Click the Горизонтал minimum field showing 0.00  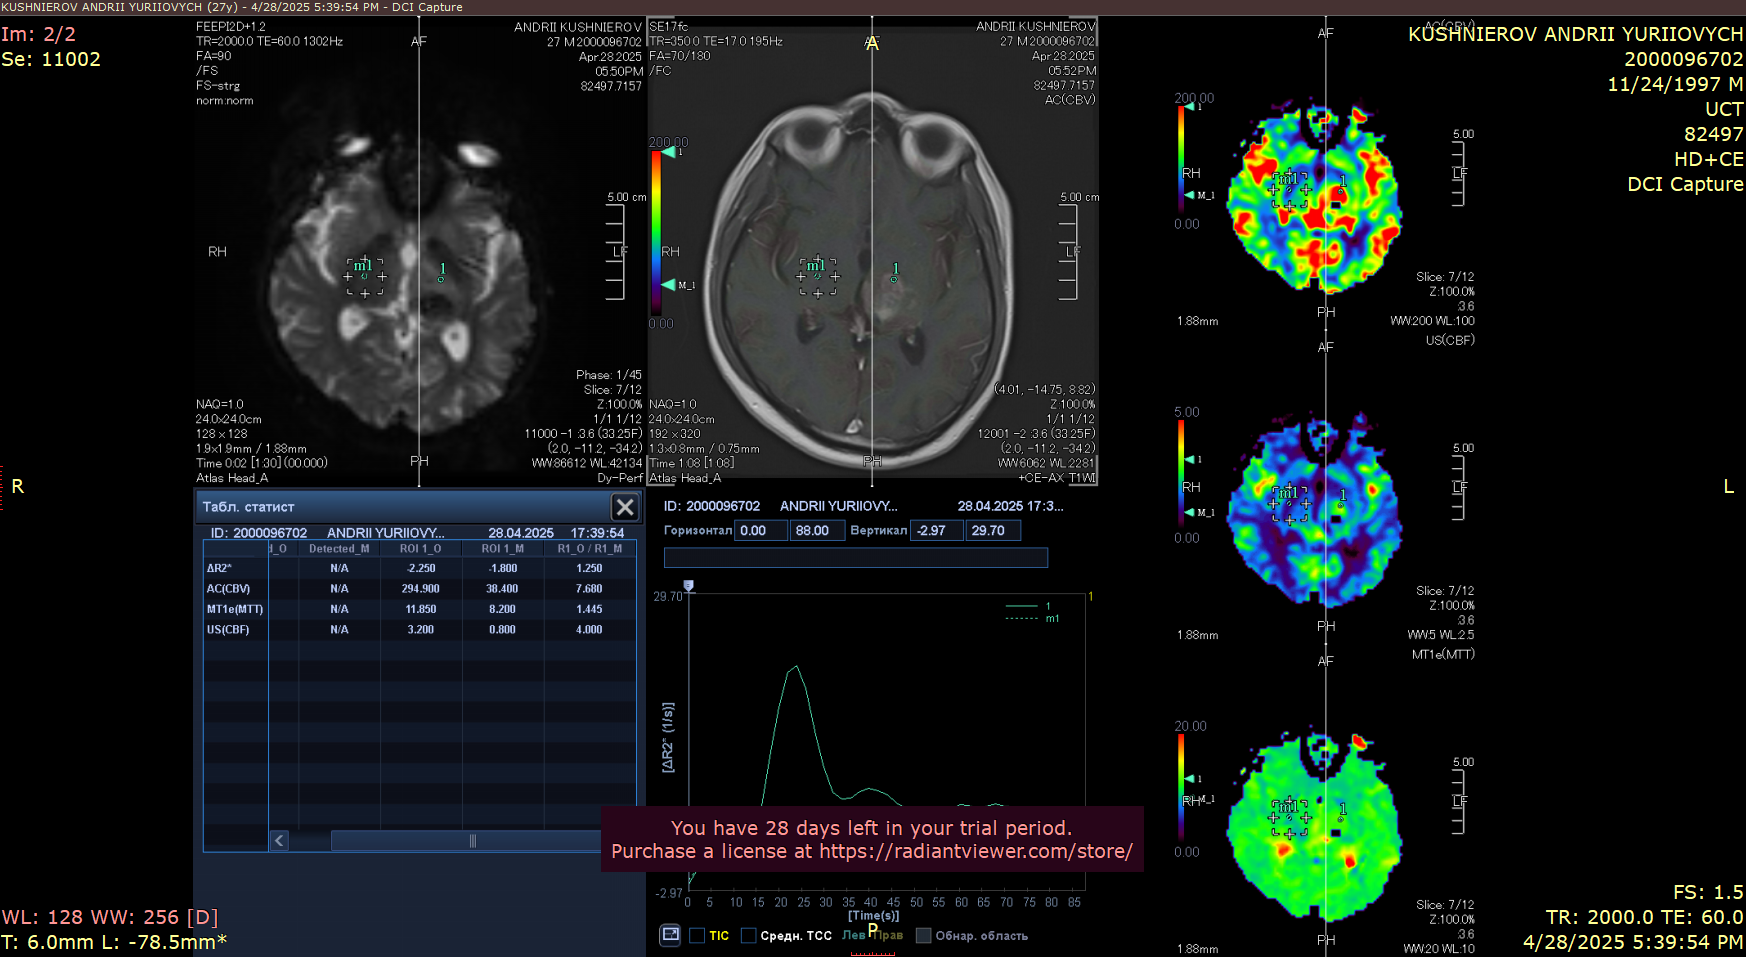click(x=760, y=531)
